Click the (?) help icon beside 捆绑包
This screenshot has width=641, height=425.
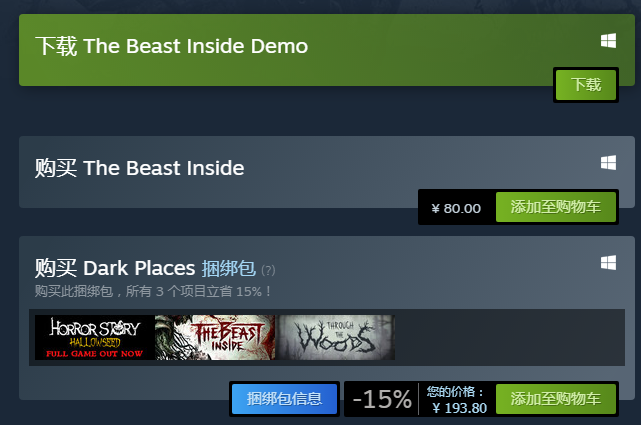268,270
